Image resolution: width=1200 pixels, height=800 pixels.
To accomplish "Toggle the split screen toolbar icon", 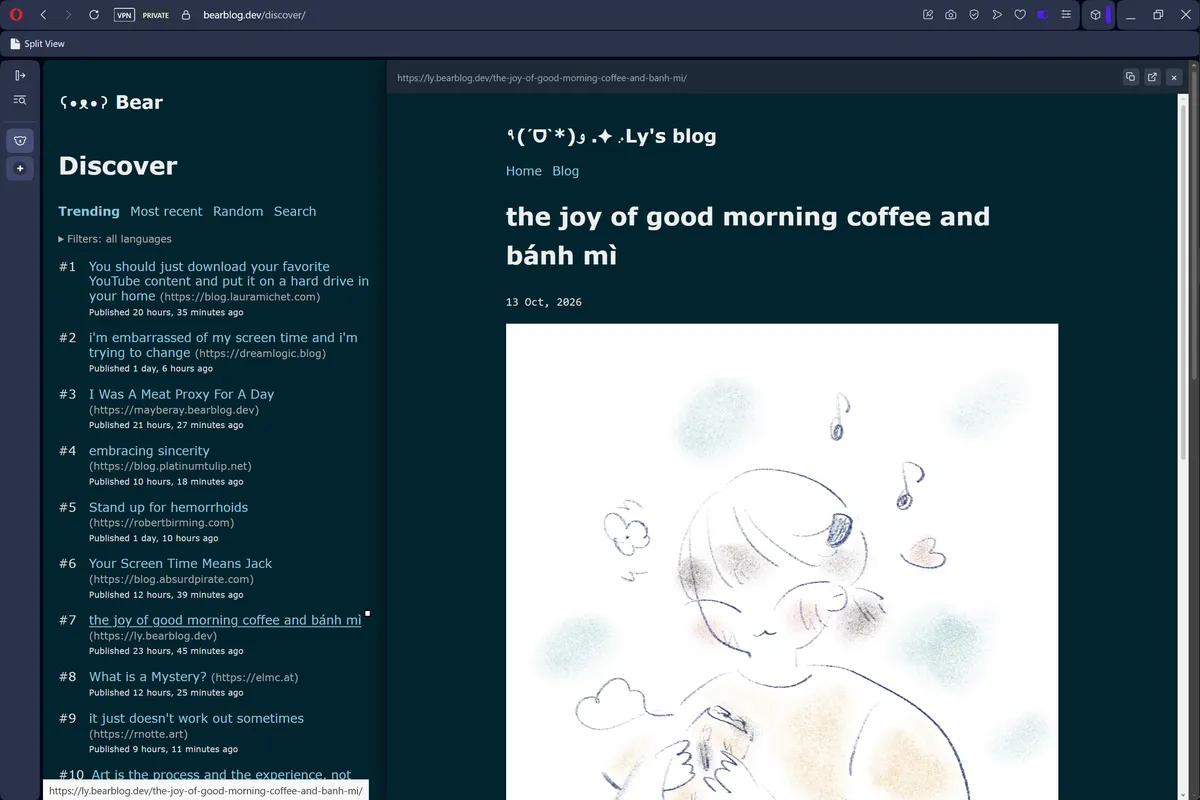I will 1043,15.
